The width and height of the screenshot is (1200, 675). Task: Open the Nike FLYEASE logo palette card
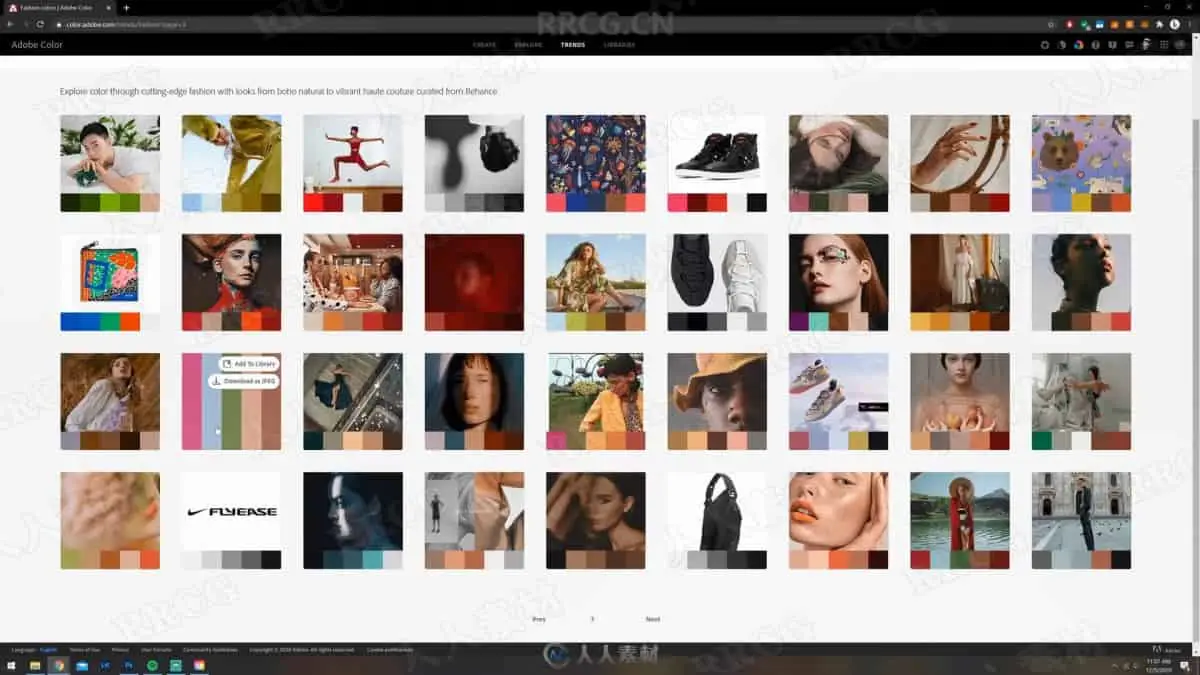click(x=231, y=520)
